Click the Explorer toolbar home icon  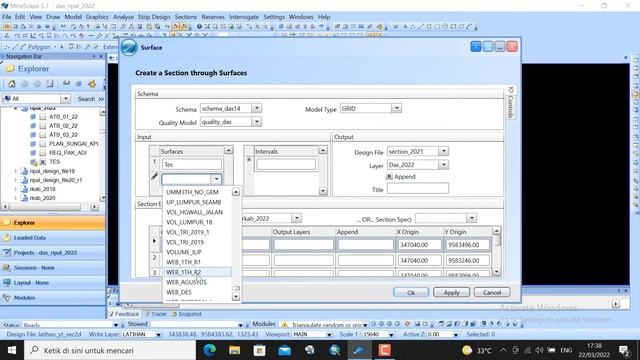(12, 84)
